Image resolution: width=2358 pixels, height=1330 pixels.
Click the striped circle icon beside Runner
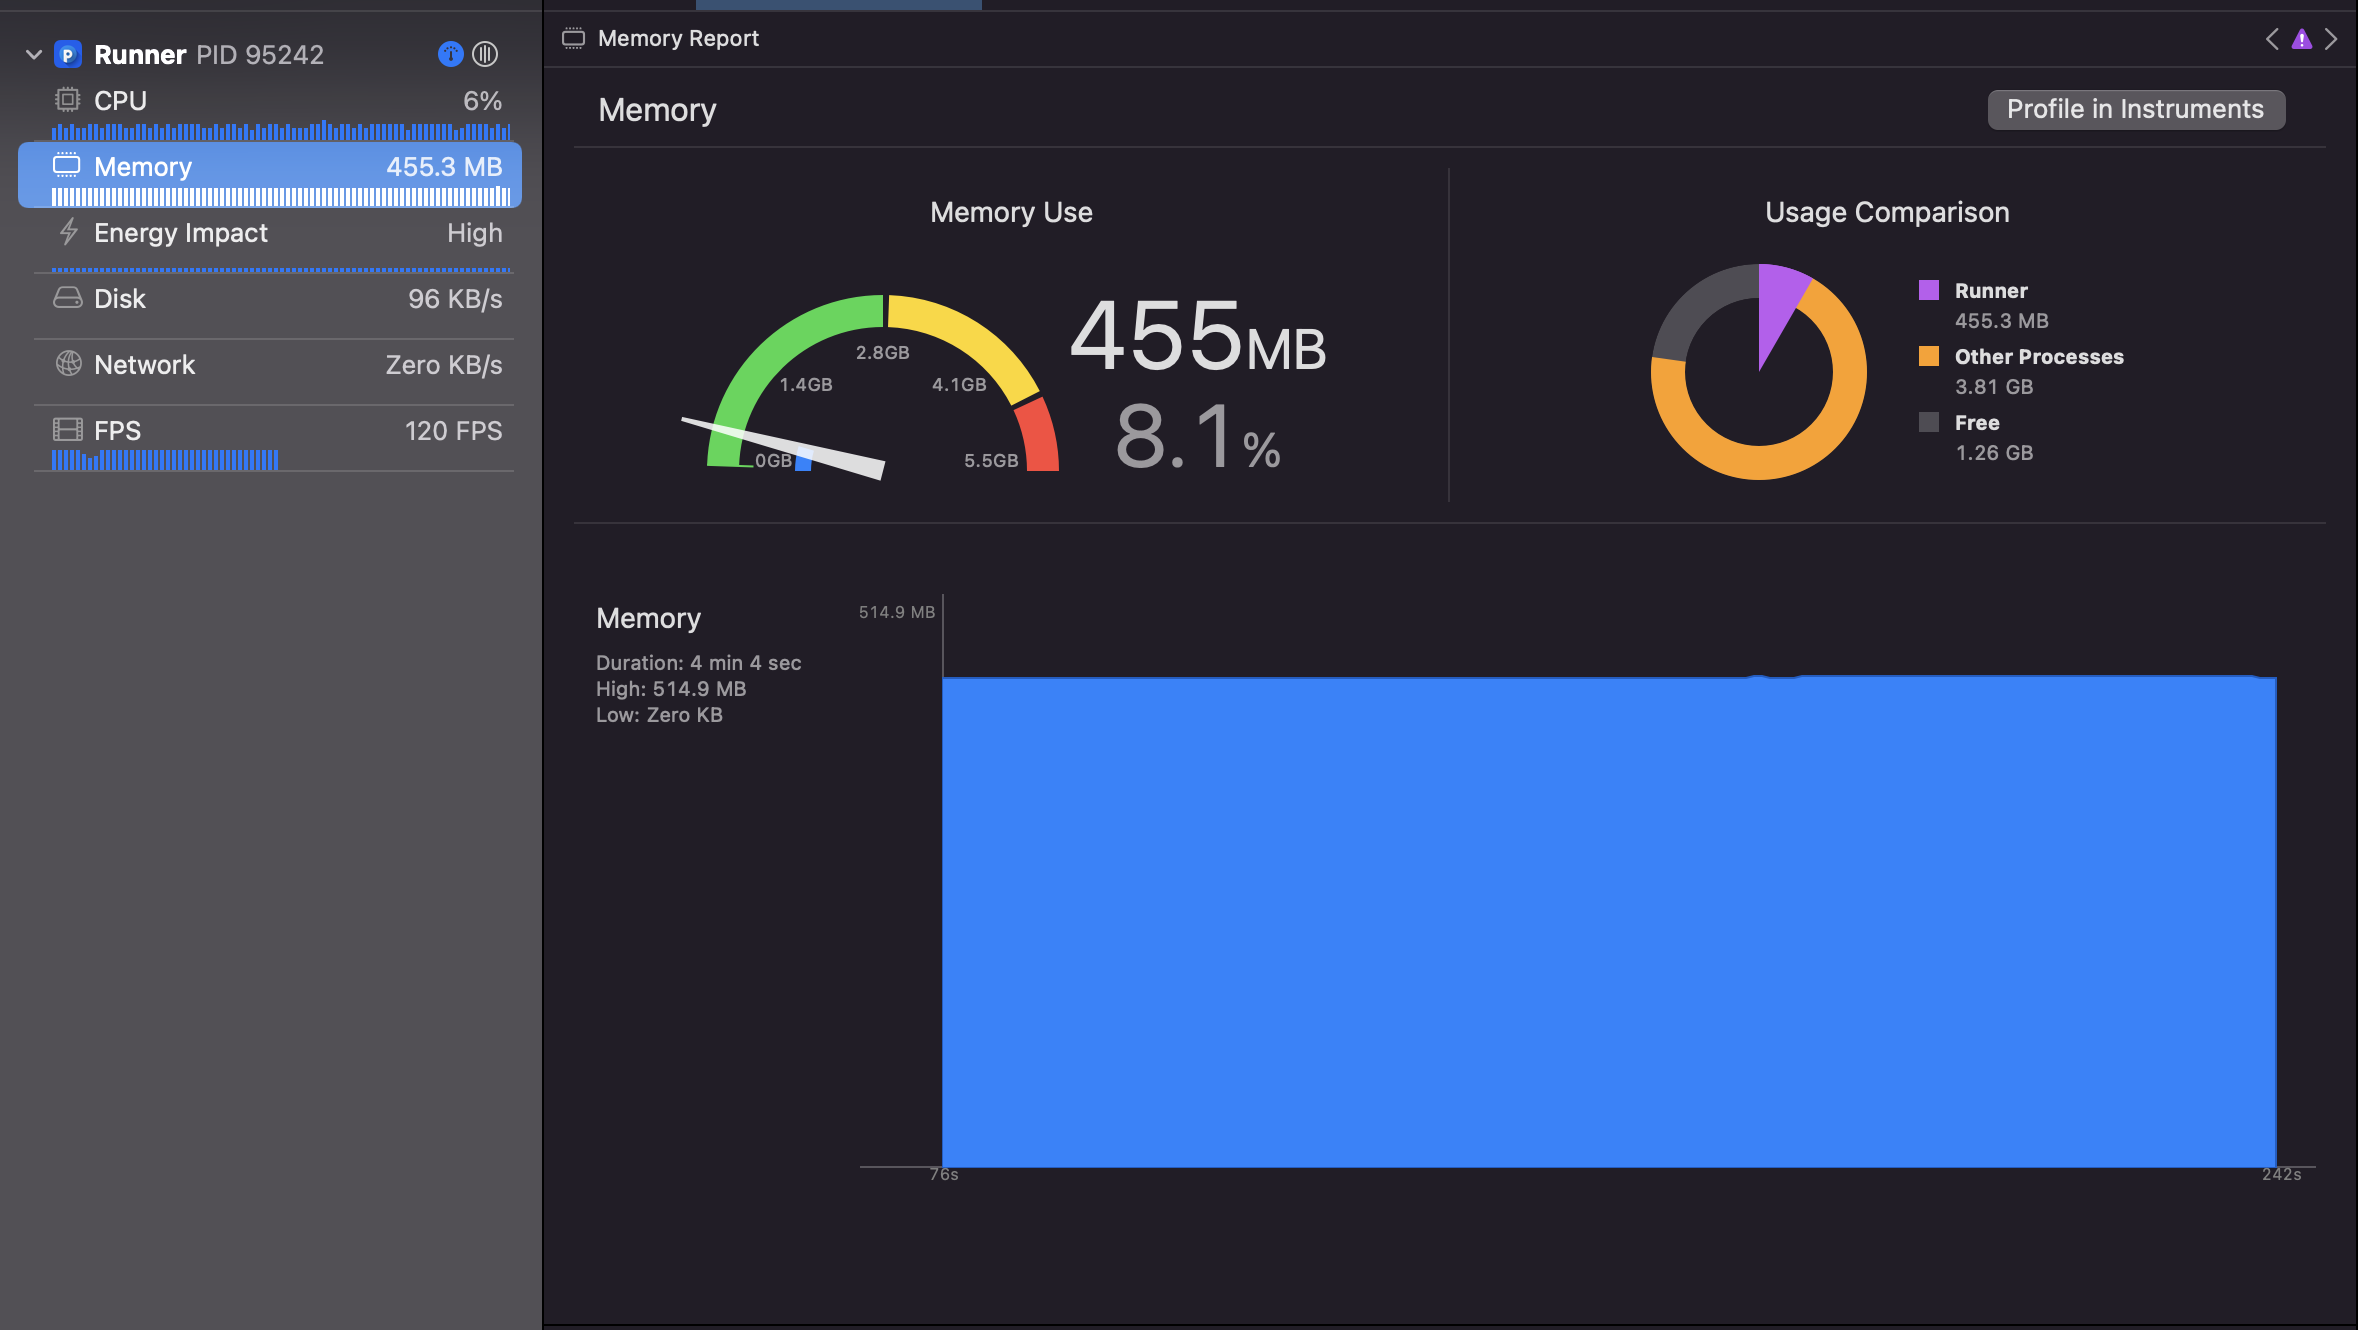485,54
